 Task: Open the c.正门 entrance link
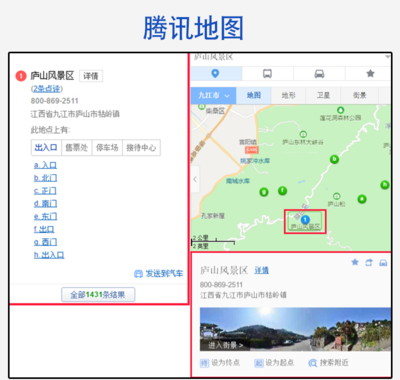coord(45,191)
